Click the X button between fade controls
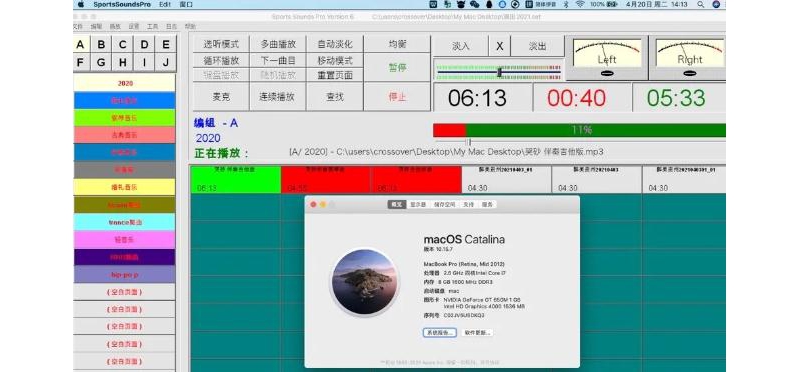 point(499,46)
